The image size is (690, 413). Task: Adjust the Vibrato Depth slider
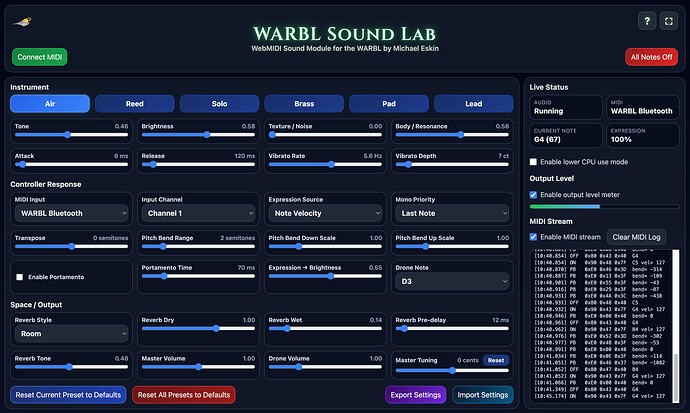click(x=452, y=164)
